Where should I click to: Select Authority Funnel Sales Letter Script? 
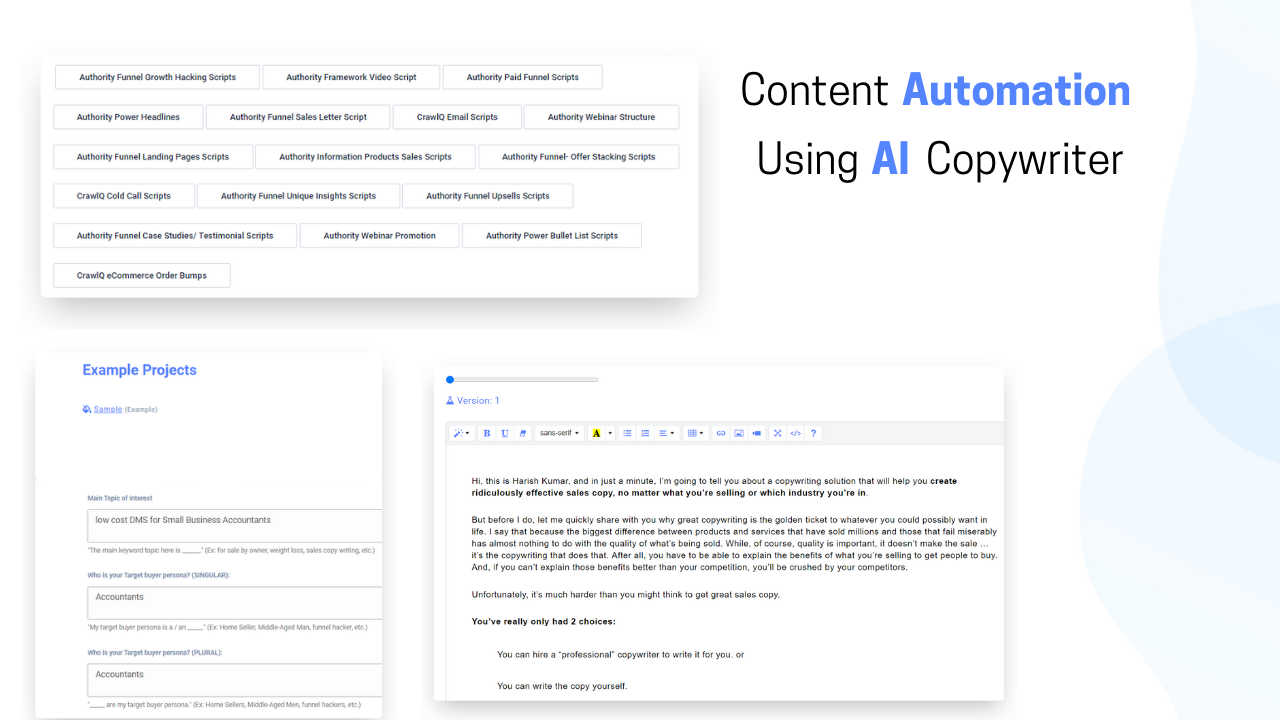[298, 117]
